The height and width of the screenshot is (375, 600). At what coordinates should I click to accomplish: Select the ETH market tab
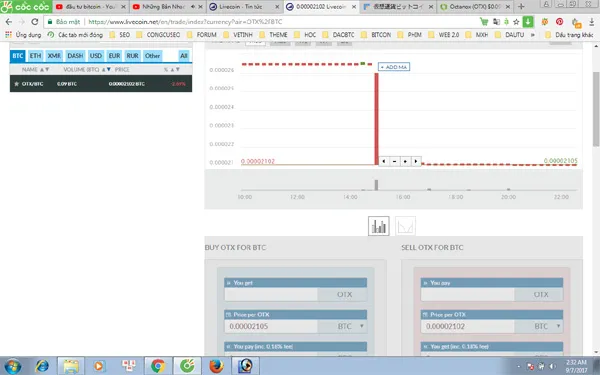[35, 56]
